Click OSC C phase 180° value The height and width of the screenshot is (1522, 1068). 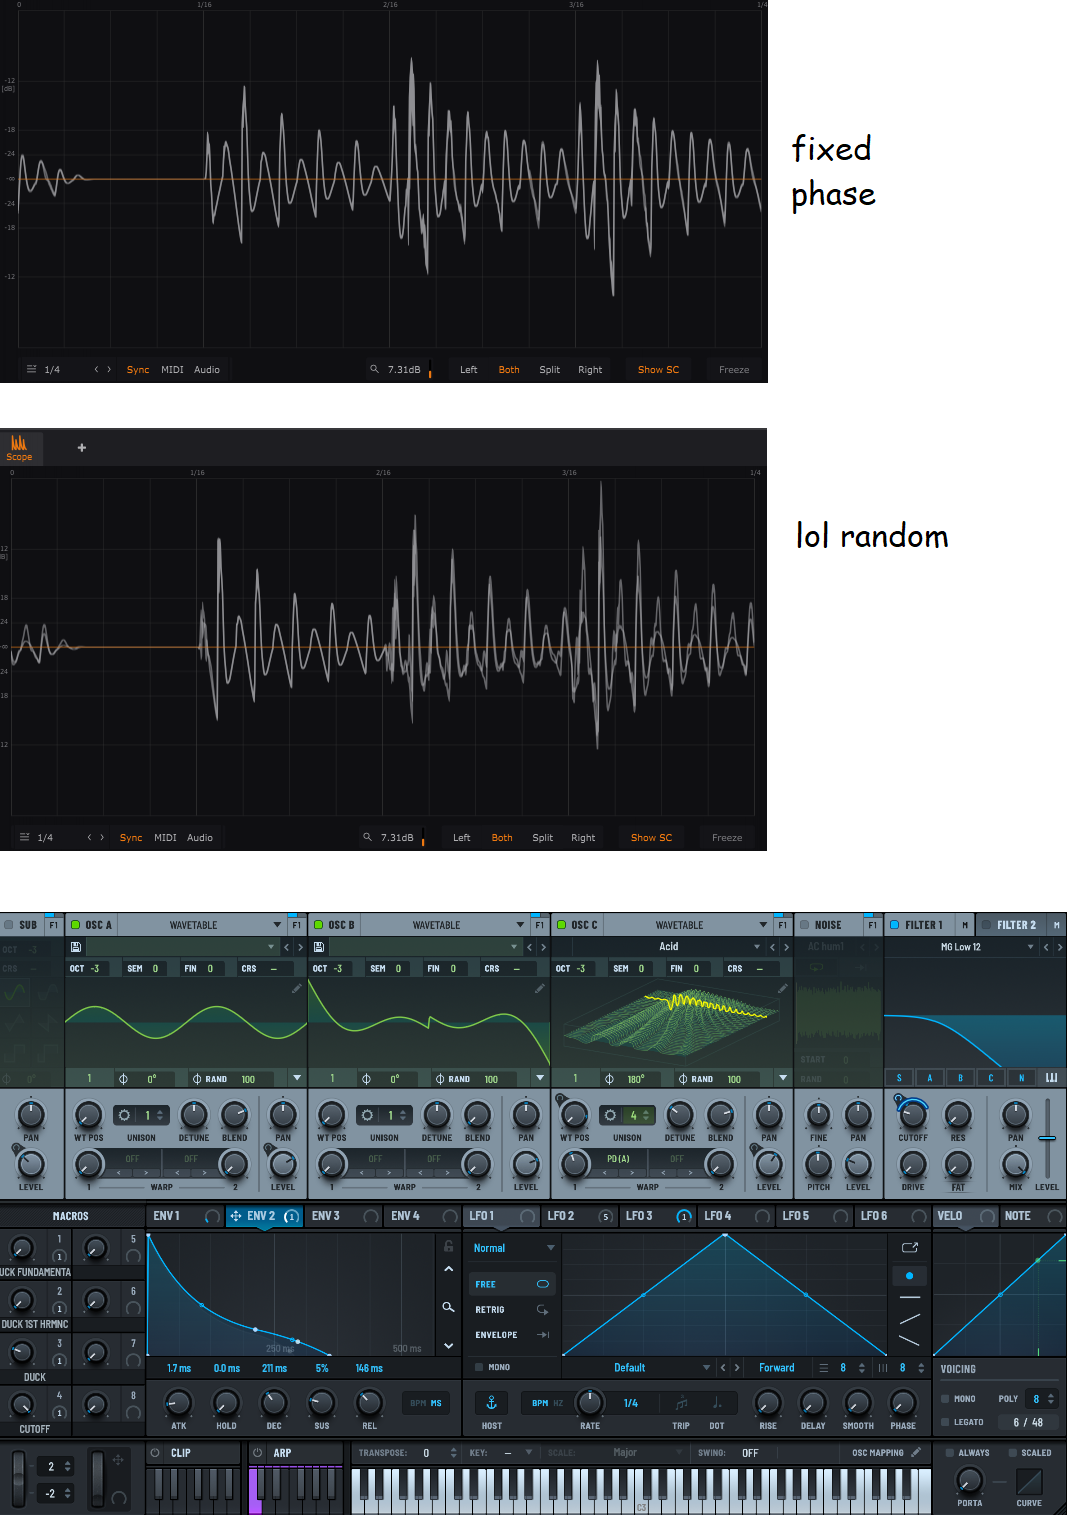click(x=634, y=1078)
